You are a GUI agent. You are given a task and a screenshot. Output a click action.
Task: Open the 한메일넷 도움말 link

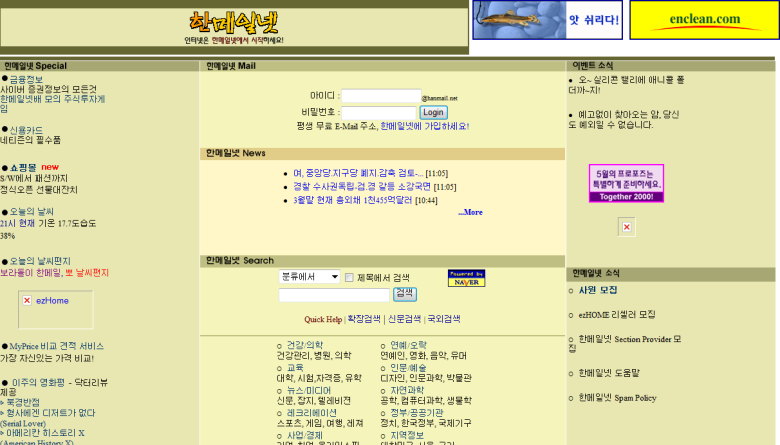[609, 373]
